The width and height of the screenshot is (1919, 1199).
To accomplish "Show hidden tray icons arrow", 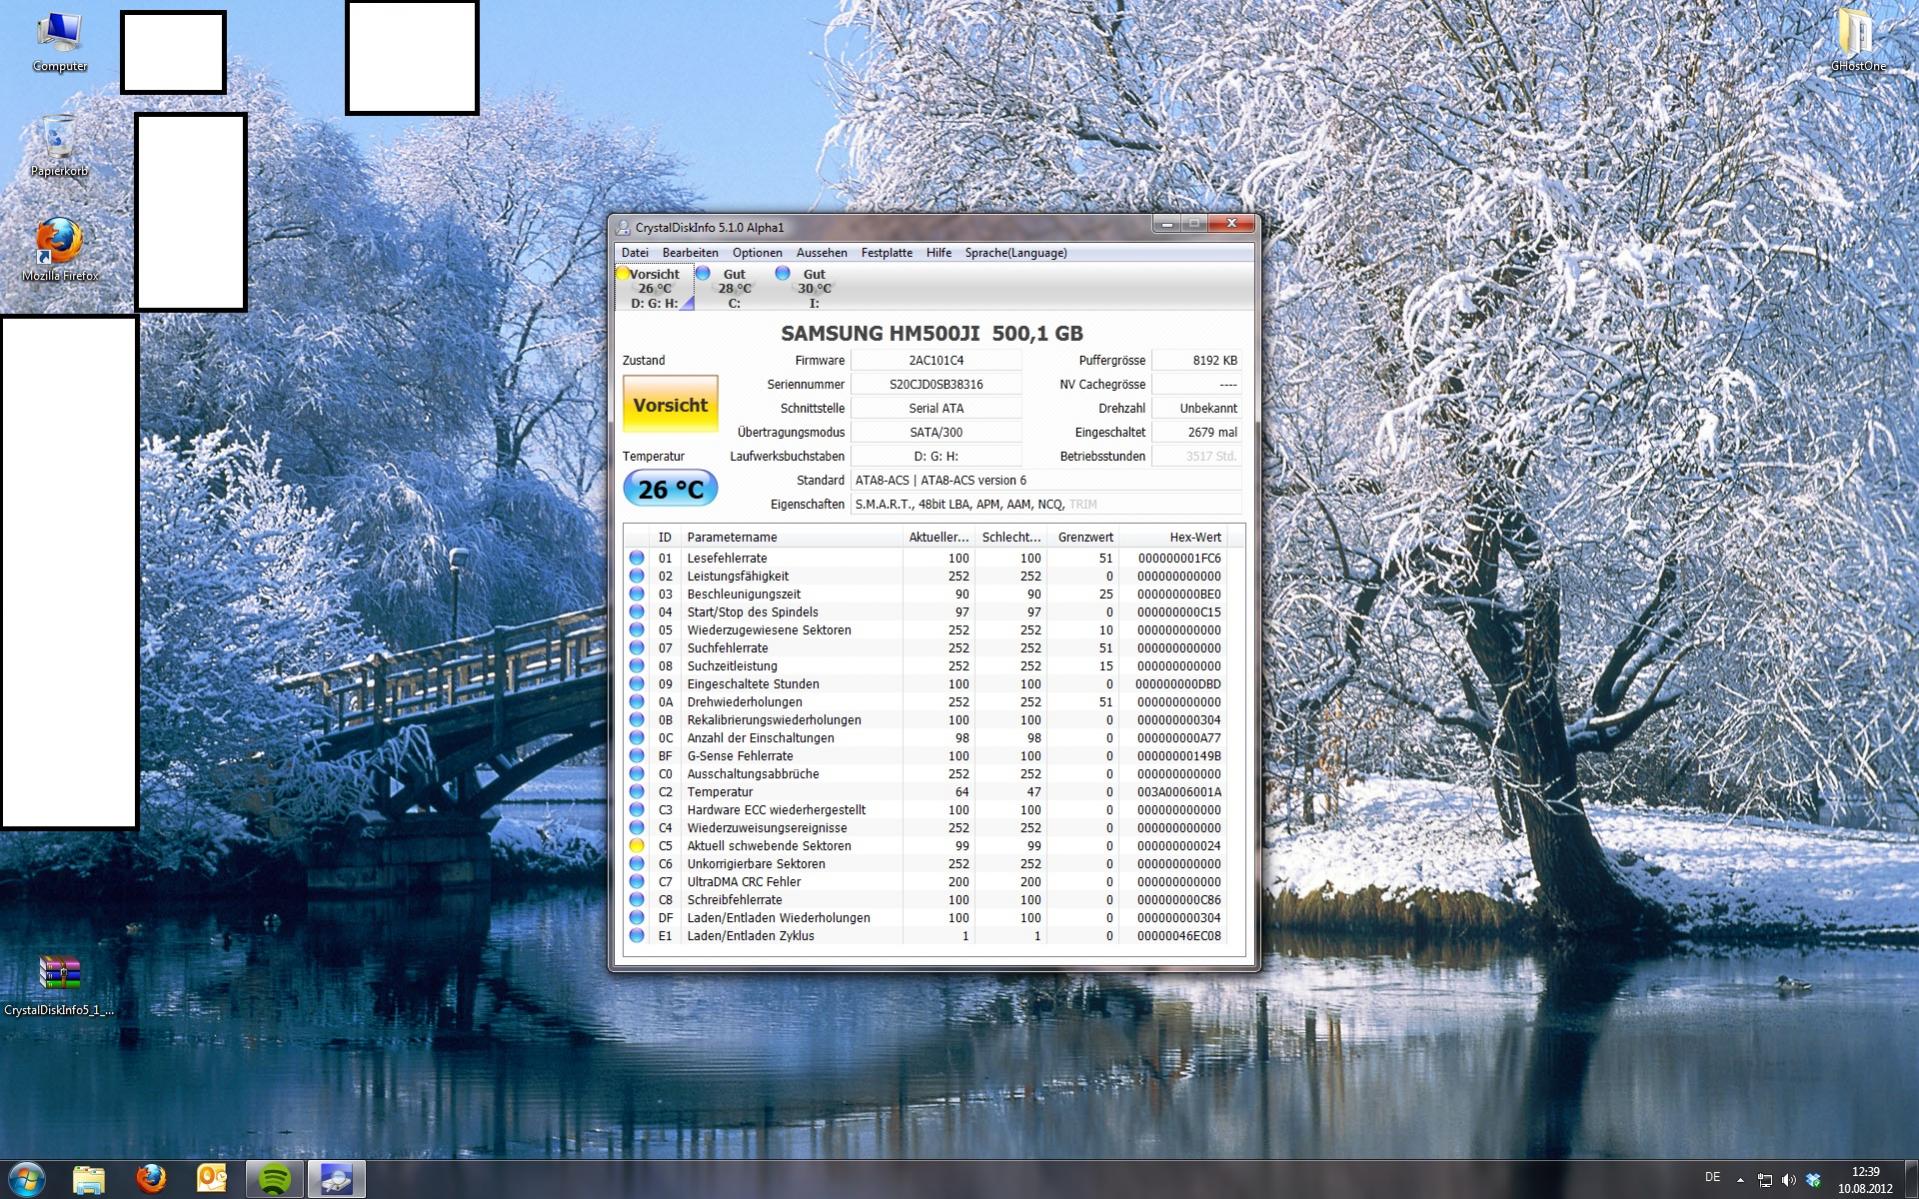I will point(1740,1180).
